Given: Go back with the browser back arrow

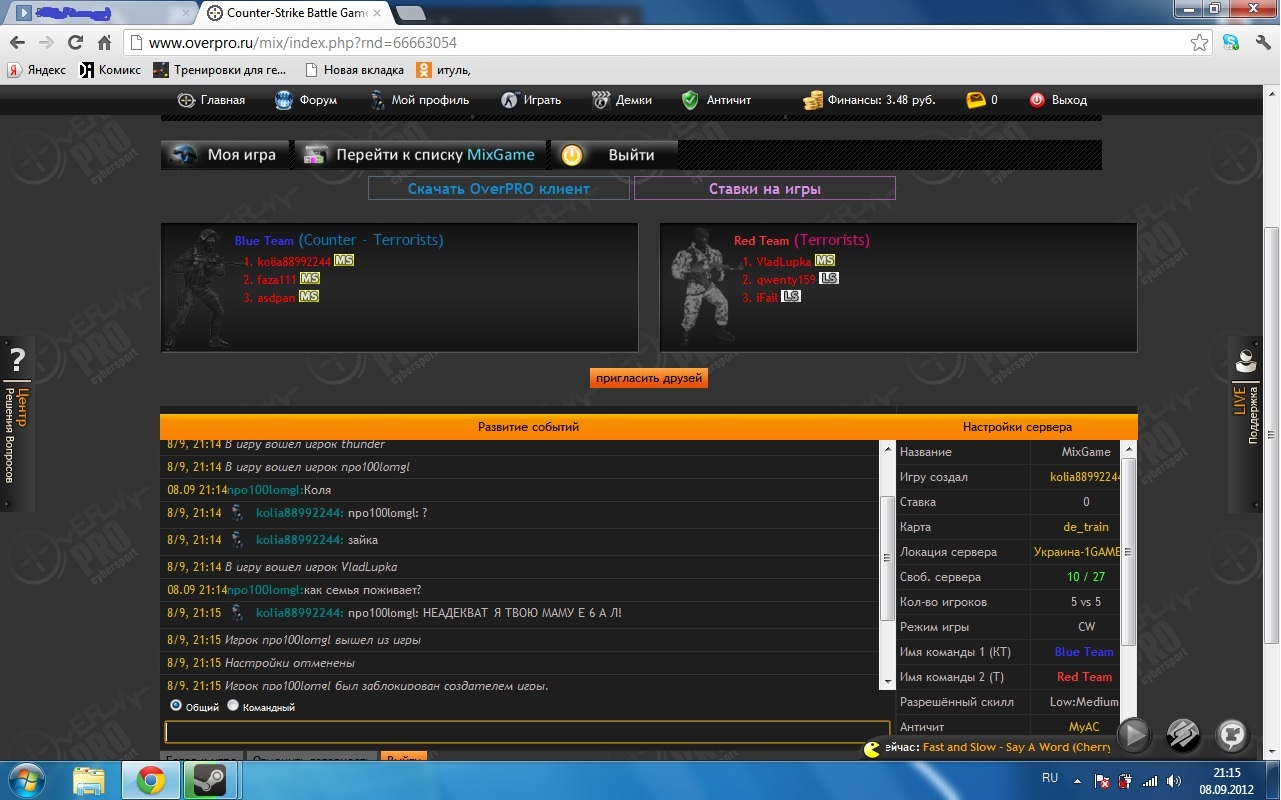Looking at the screenshot, I should tap(17, 43).
